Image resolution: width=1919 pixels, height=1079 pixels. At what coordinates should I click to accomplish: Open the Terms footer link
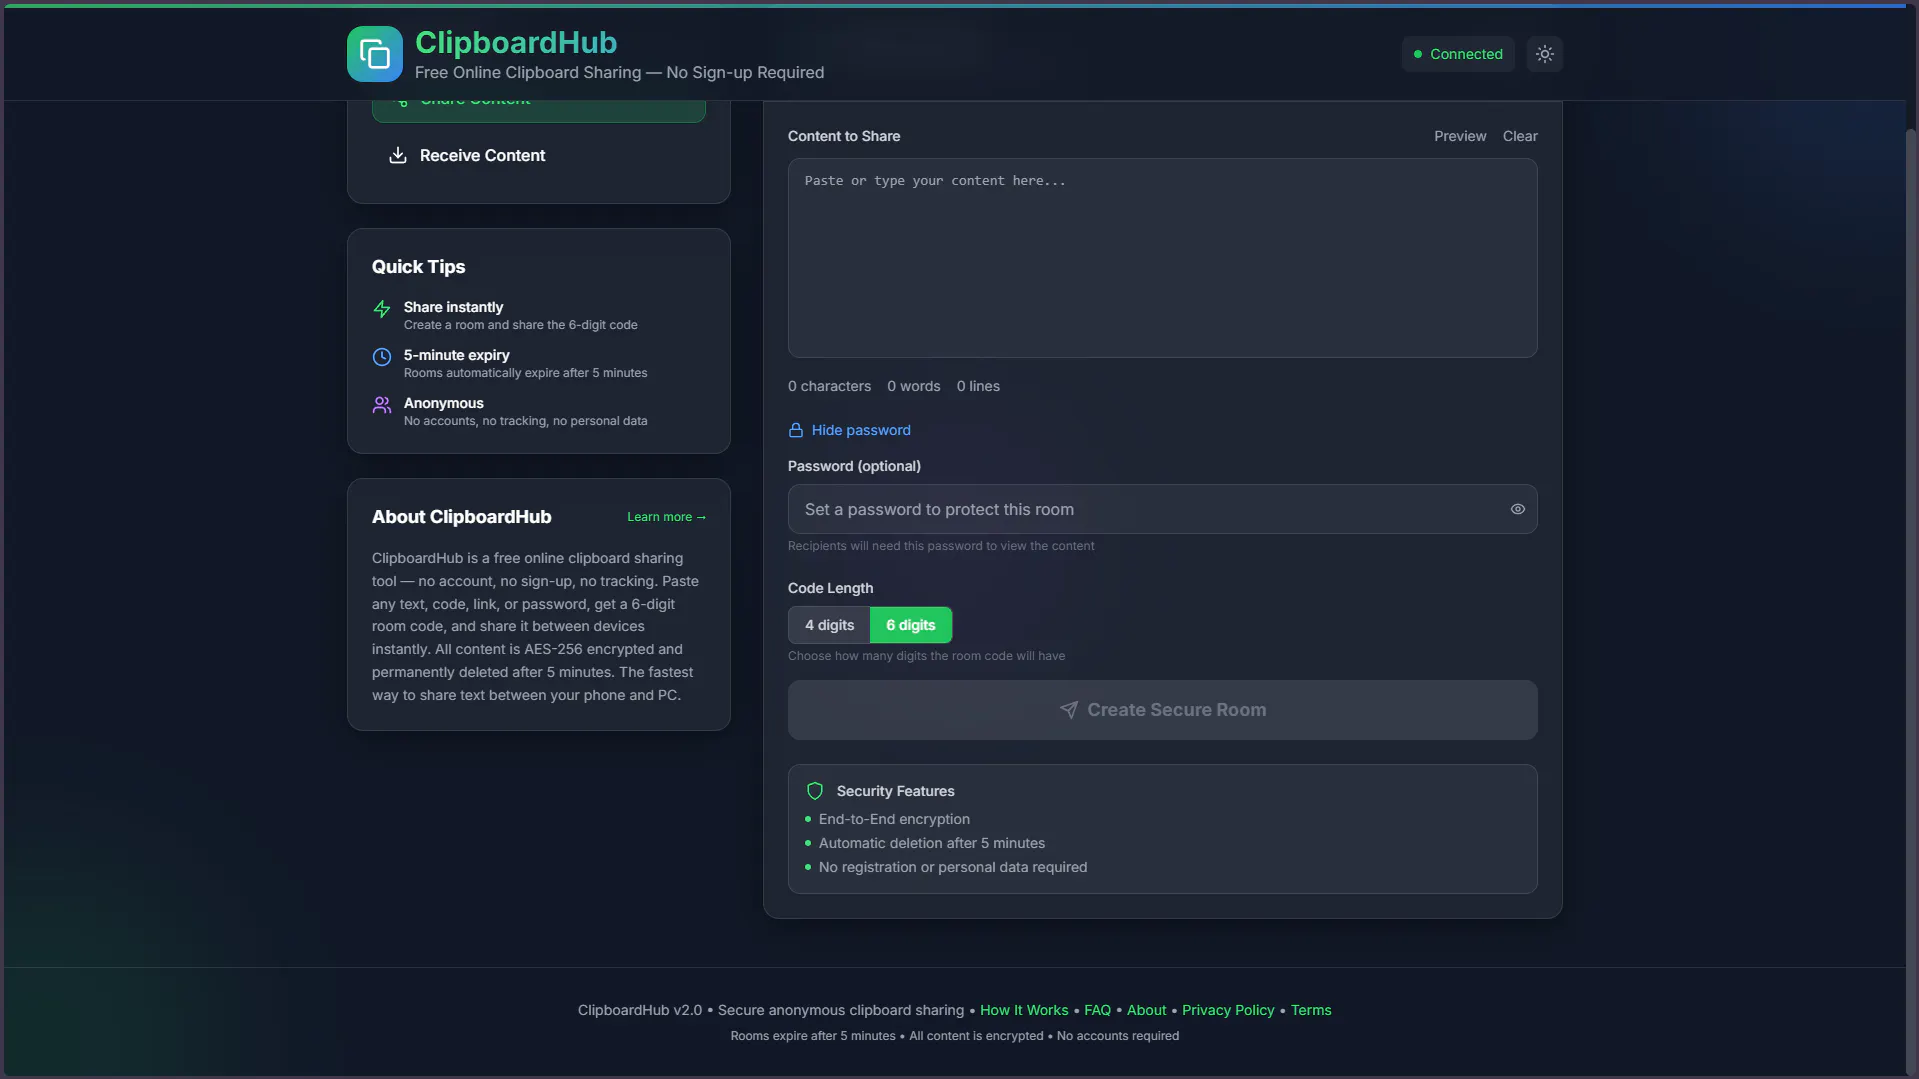click(1310, 1010)
